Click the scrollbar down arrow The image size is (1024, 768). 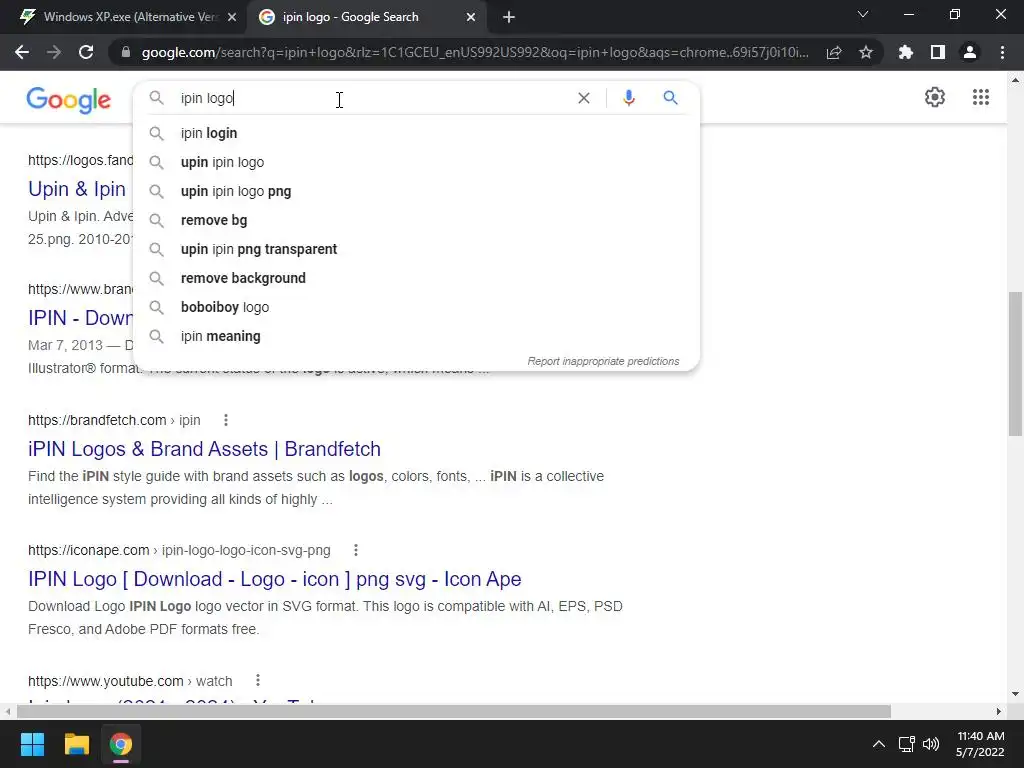point(1015,694)
